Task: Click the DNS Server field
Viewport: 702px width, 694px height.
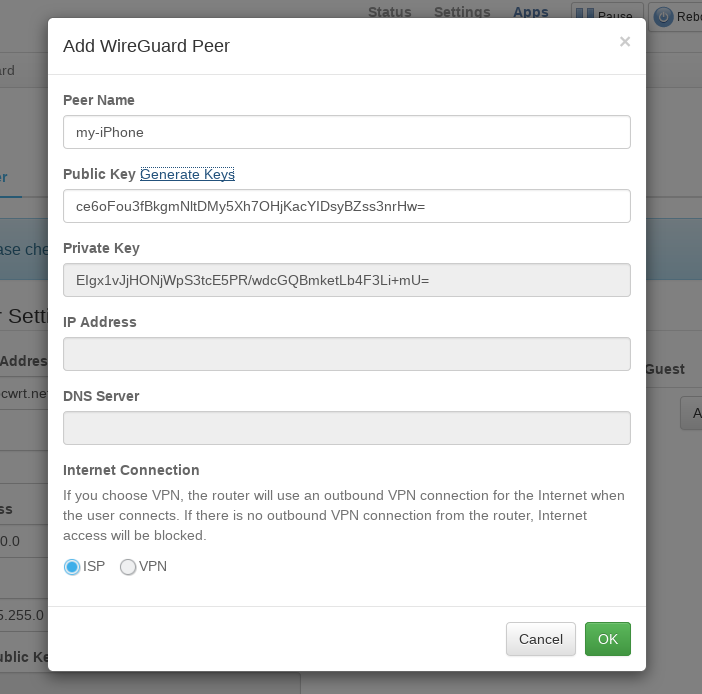Action: (x=346, y=428)
